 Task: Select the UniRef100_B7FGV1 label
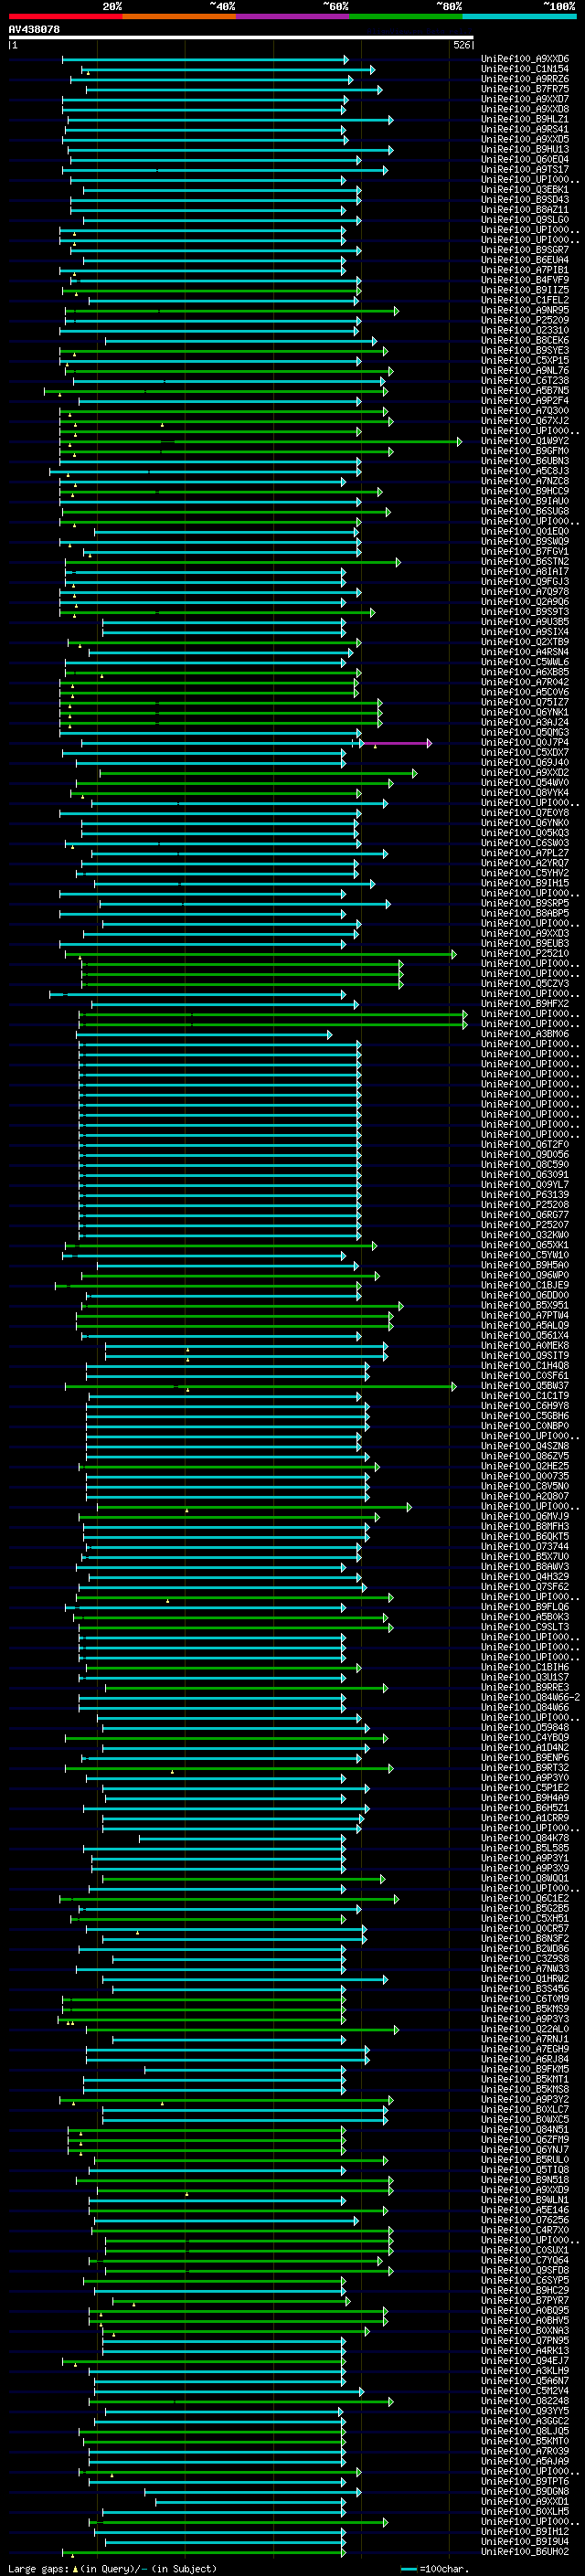(525, 551)
